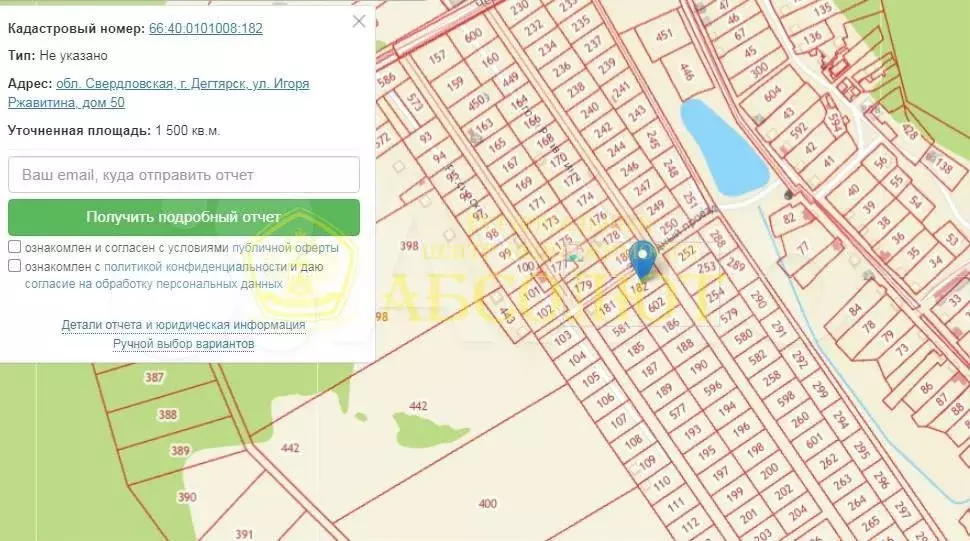Close the cadastral info popup

[x=359, y=22]
